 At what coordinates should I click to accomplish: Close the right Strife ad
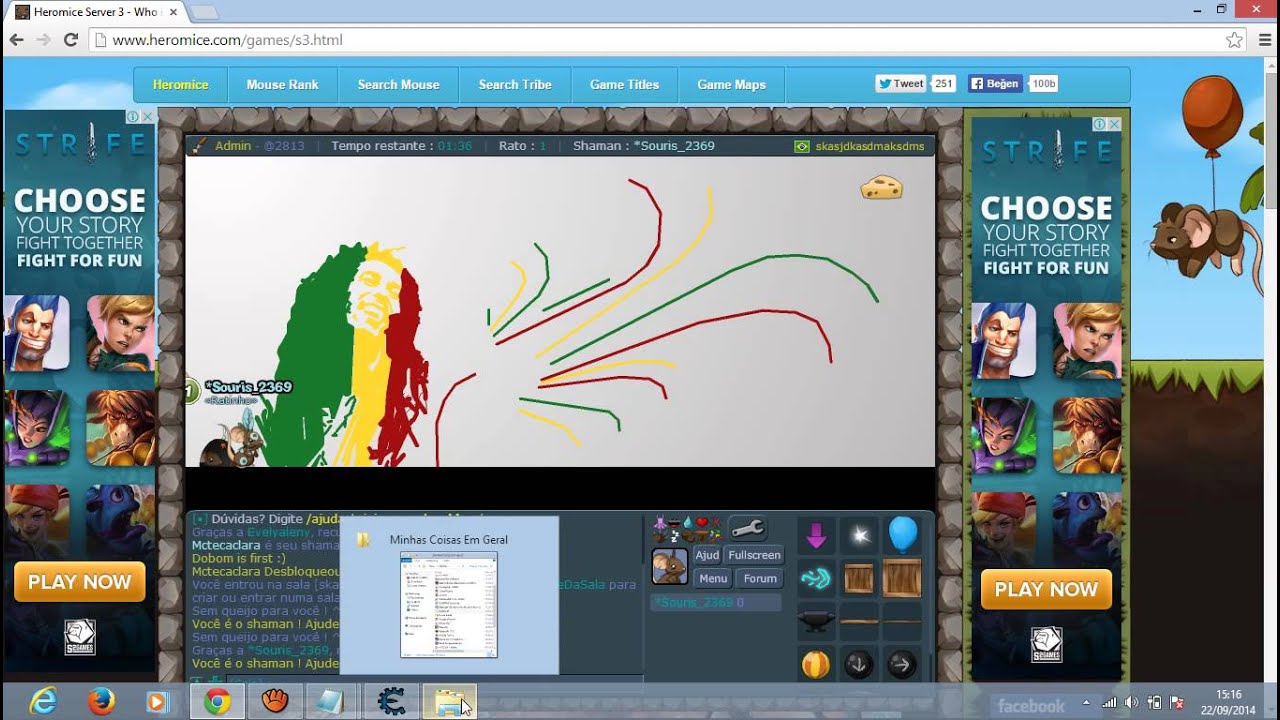(x=1113, y=124)
